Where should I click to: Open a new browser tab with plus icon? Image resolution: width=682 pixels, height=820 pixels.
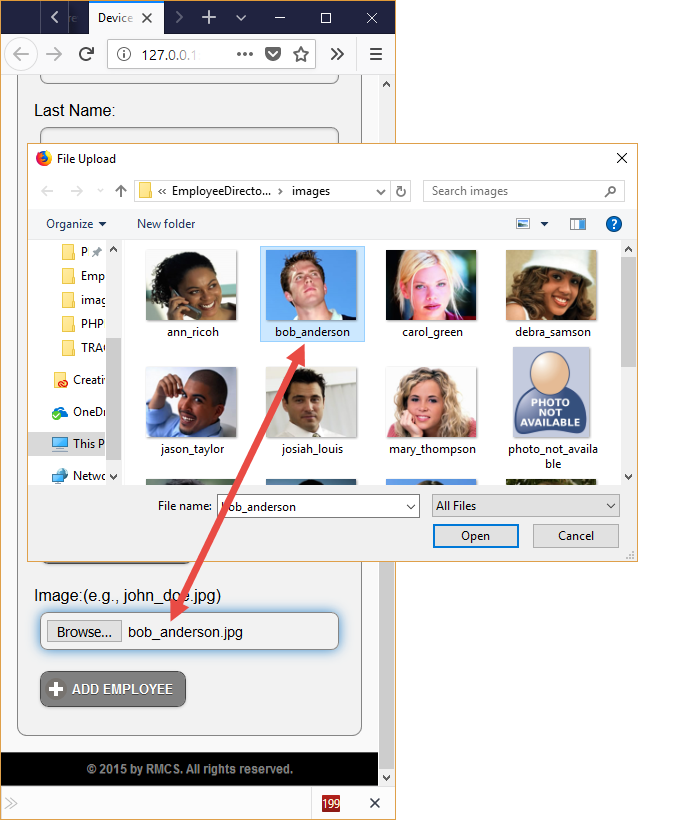[209, 18]
